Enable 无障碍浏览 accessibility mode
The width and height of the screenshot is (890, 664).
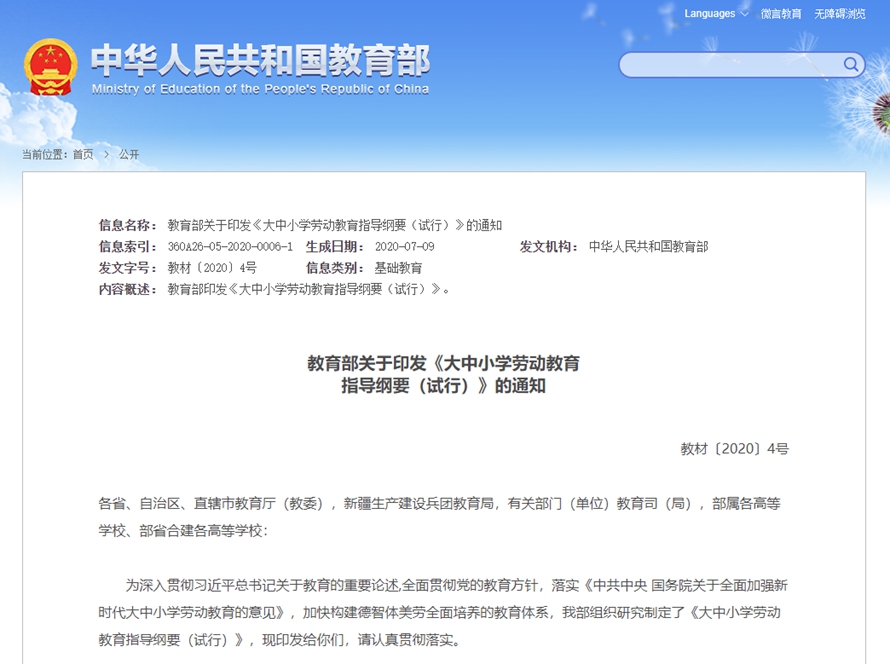839,14
